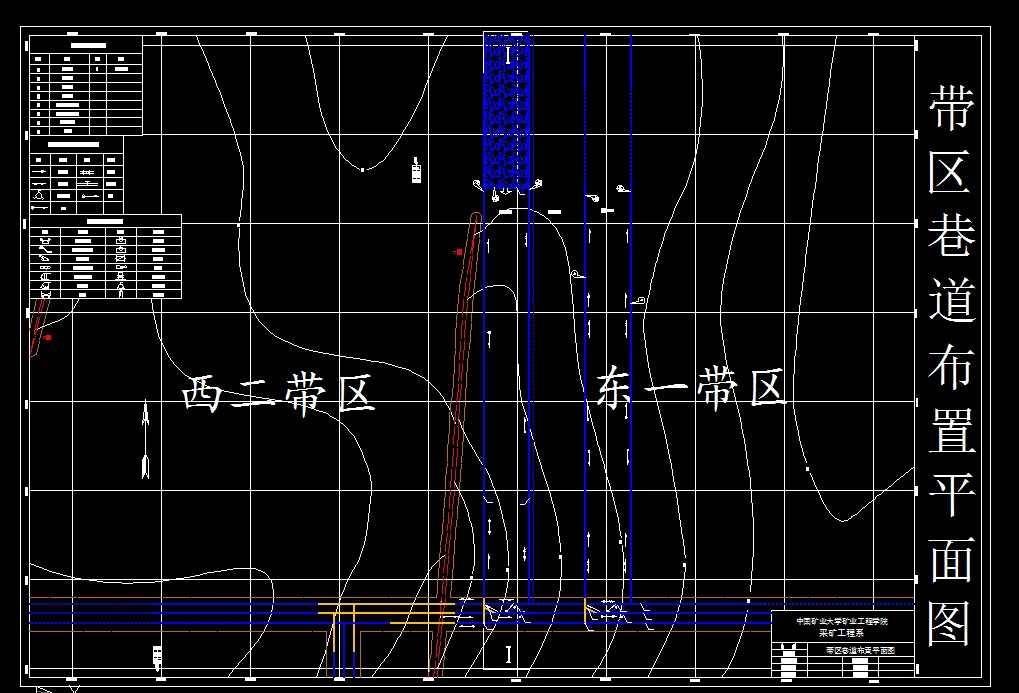Viewport: 1019px width, 693px height.
Task: Select the 采矿工程系 text in the title block
Action: [843, 632]
